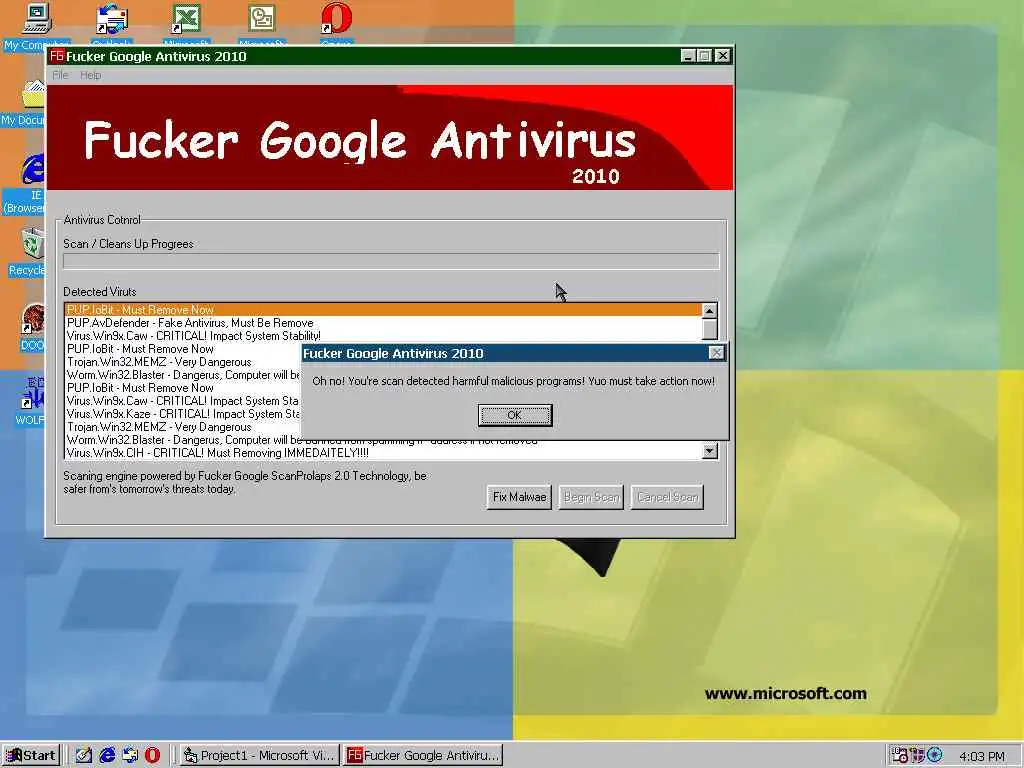Open the Start menu
The height and width of the screenshot is (768, 1024).
(31, 756)
